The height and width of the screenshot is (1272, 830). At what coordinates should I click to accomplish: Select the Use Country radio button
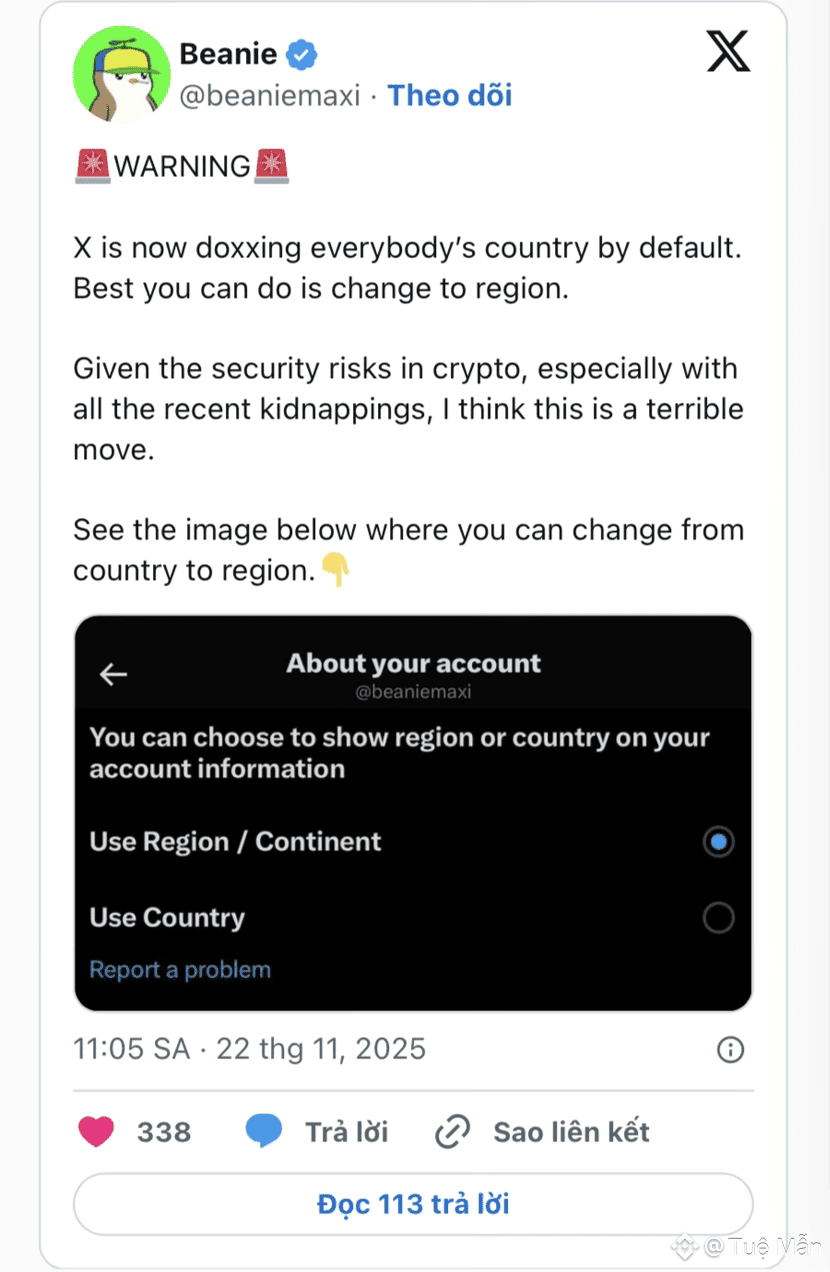[718, 918]
